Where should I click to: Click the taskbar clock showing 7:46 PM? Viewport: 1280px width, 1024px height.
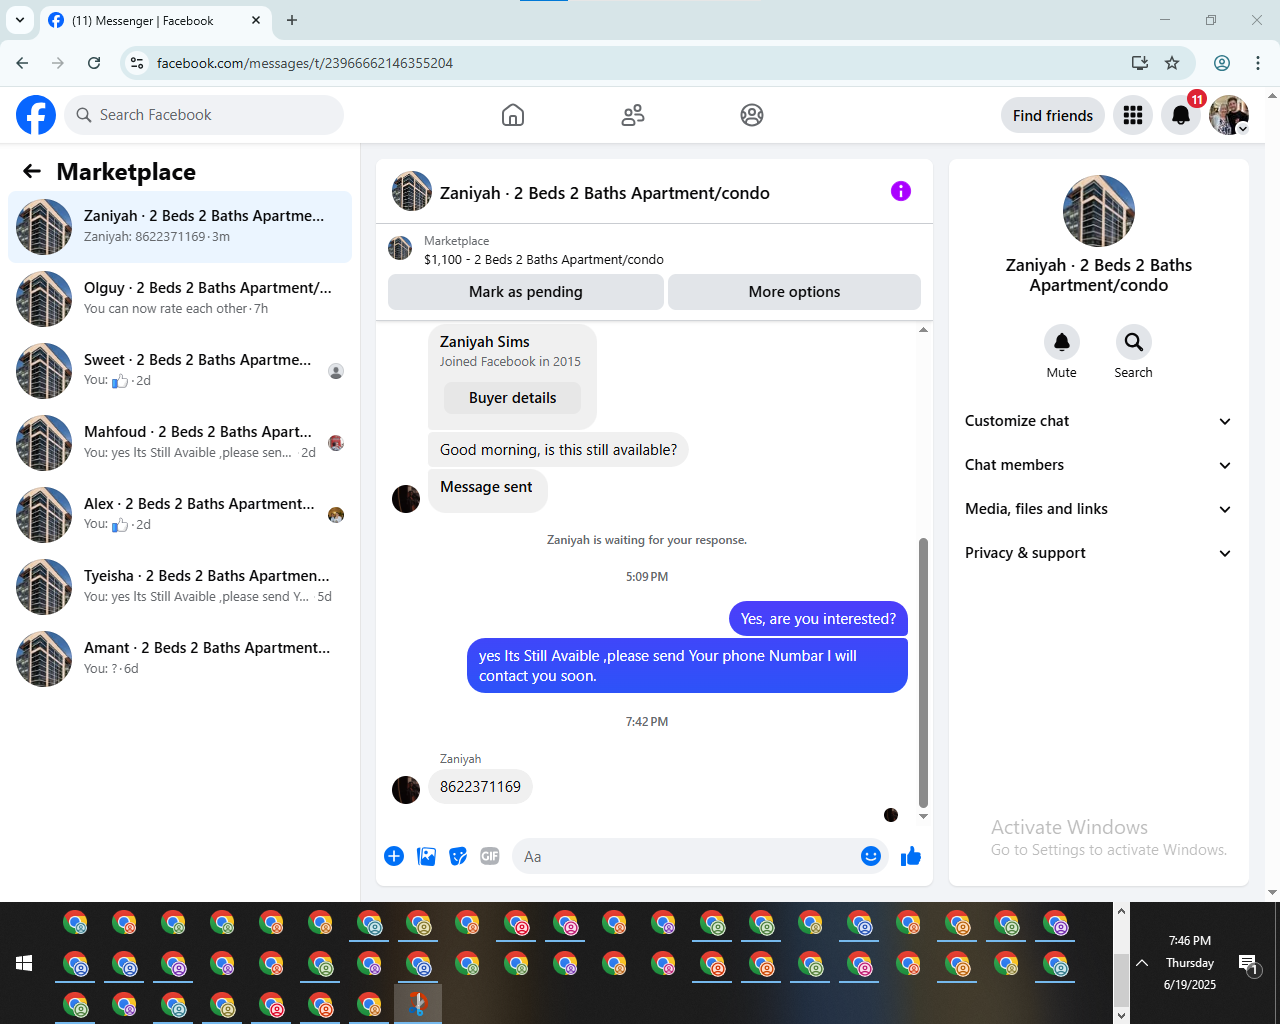click(1190, 963)
